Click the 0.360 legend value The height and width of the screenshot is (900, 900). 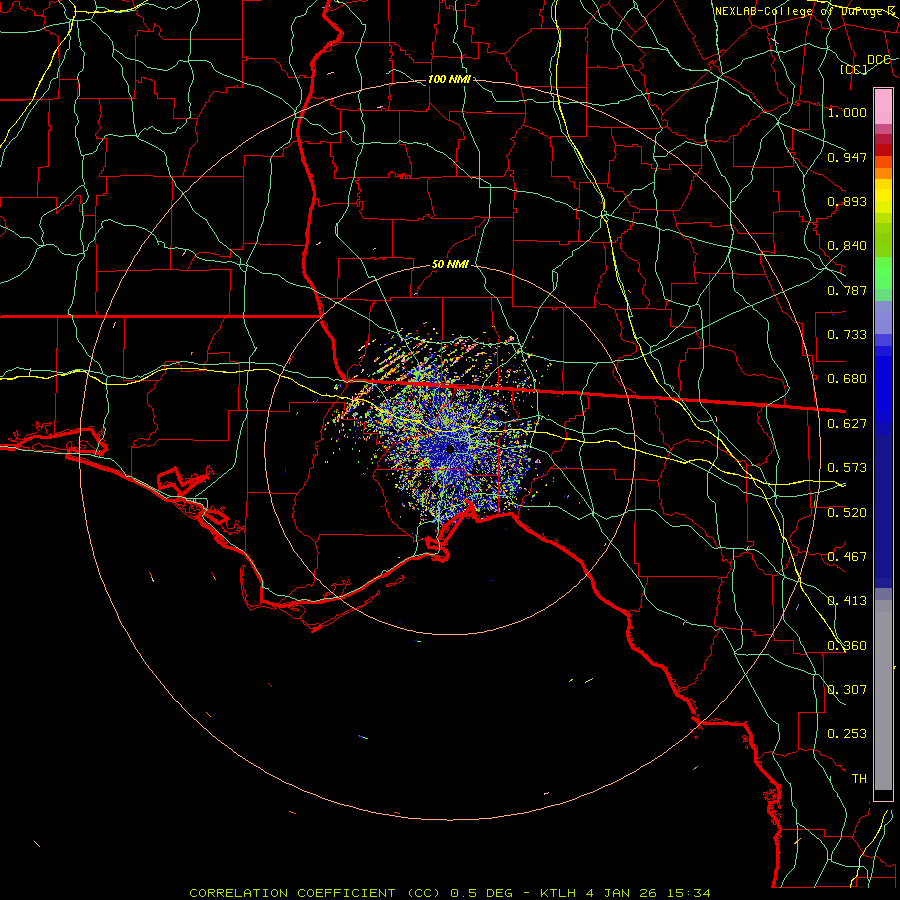(847, 646)
